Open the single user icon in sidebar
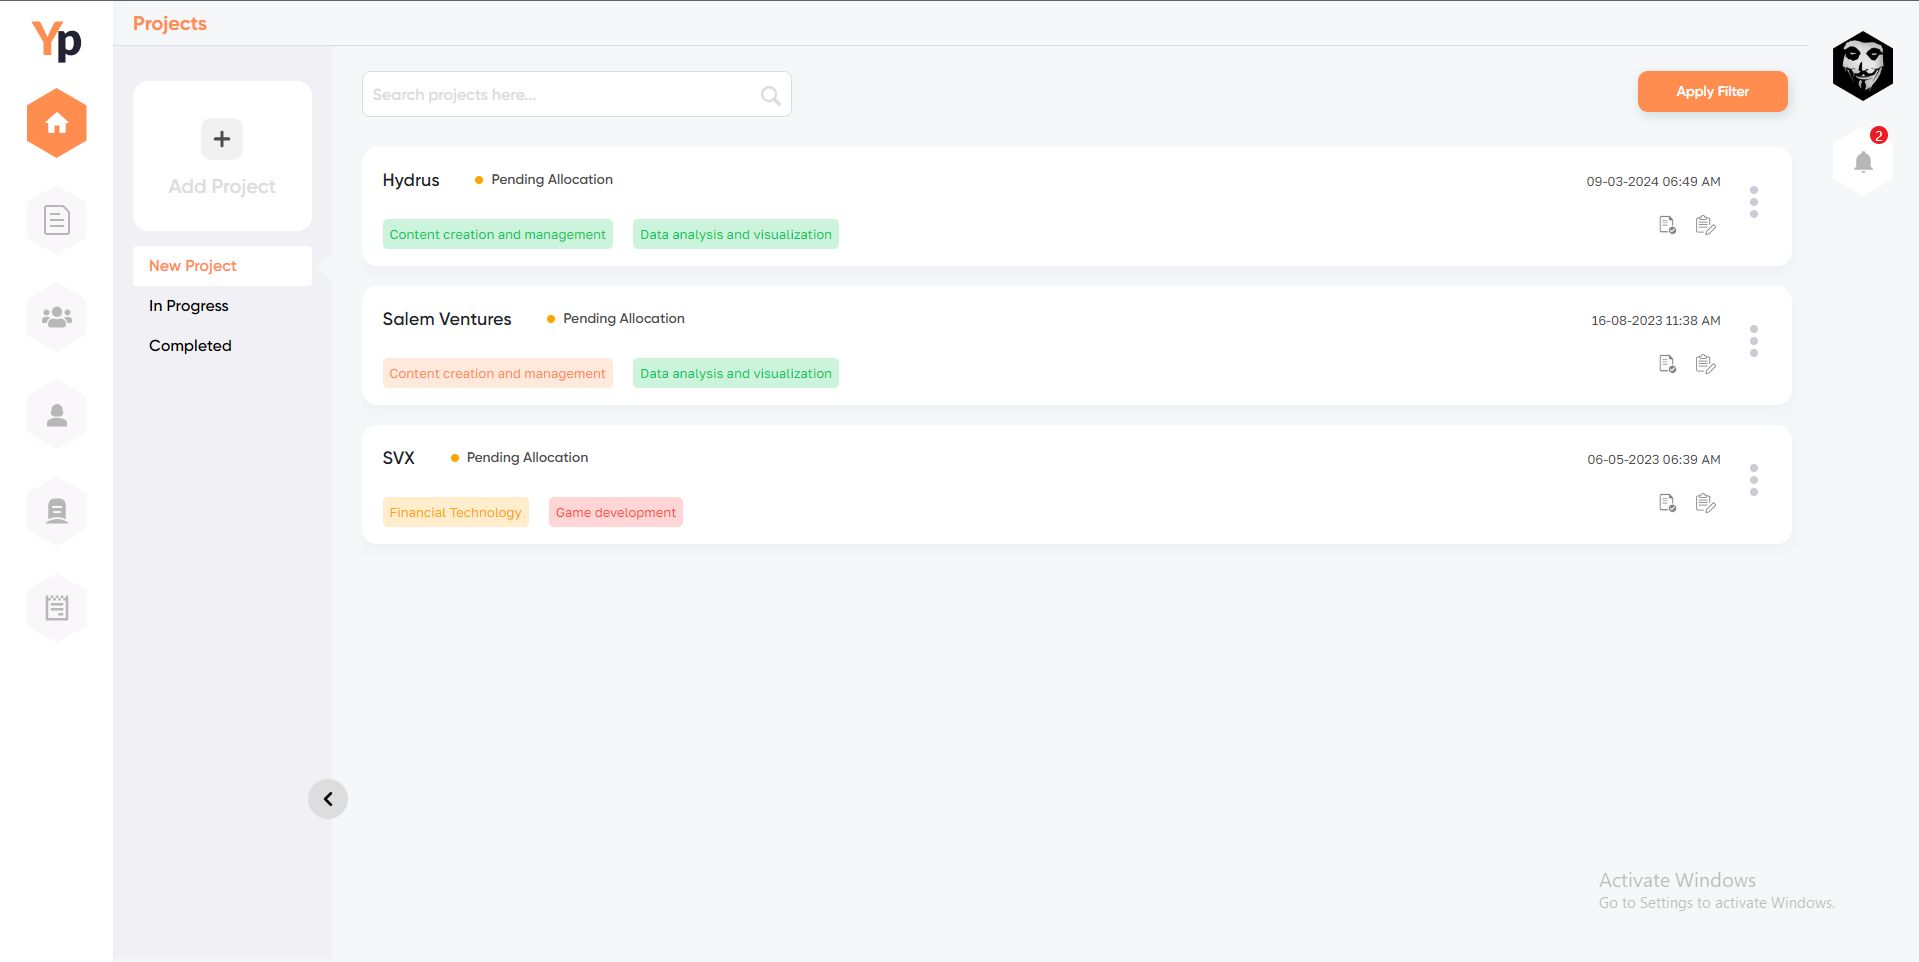 (x=57, y=414)
